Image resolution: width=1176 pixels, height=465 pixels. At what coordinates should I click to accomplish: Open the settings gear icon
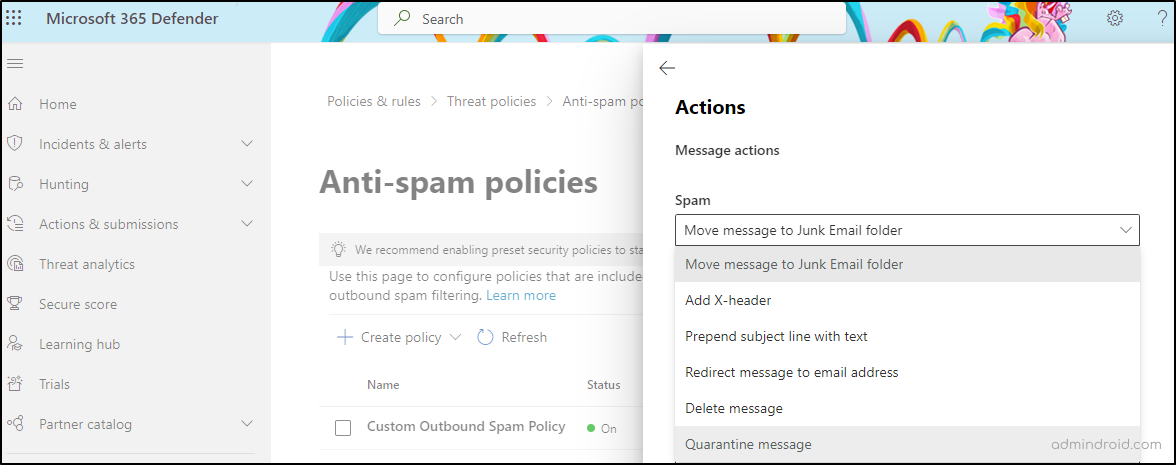[x=1115, y=18]
